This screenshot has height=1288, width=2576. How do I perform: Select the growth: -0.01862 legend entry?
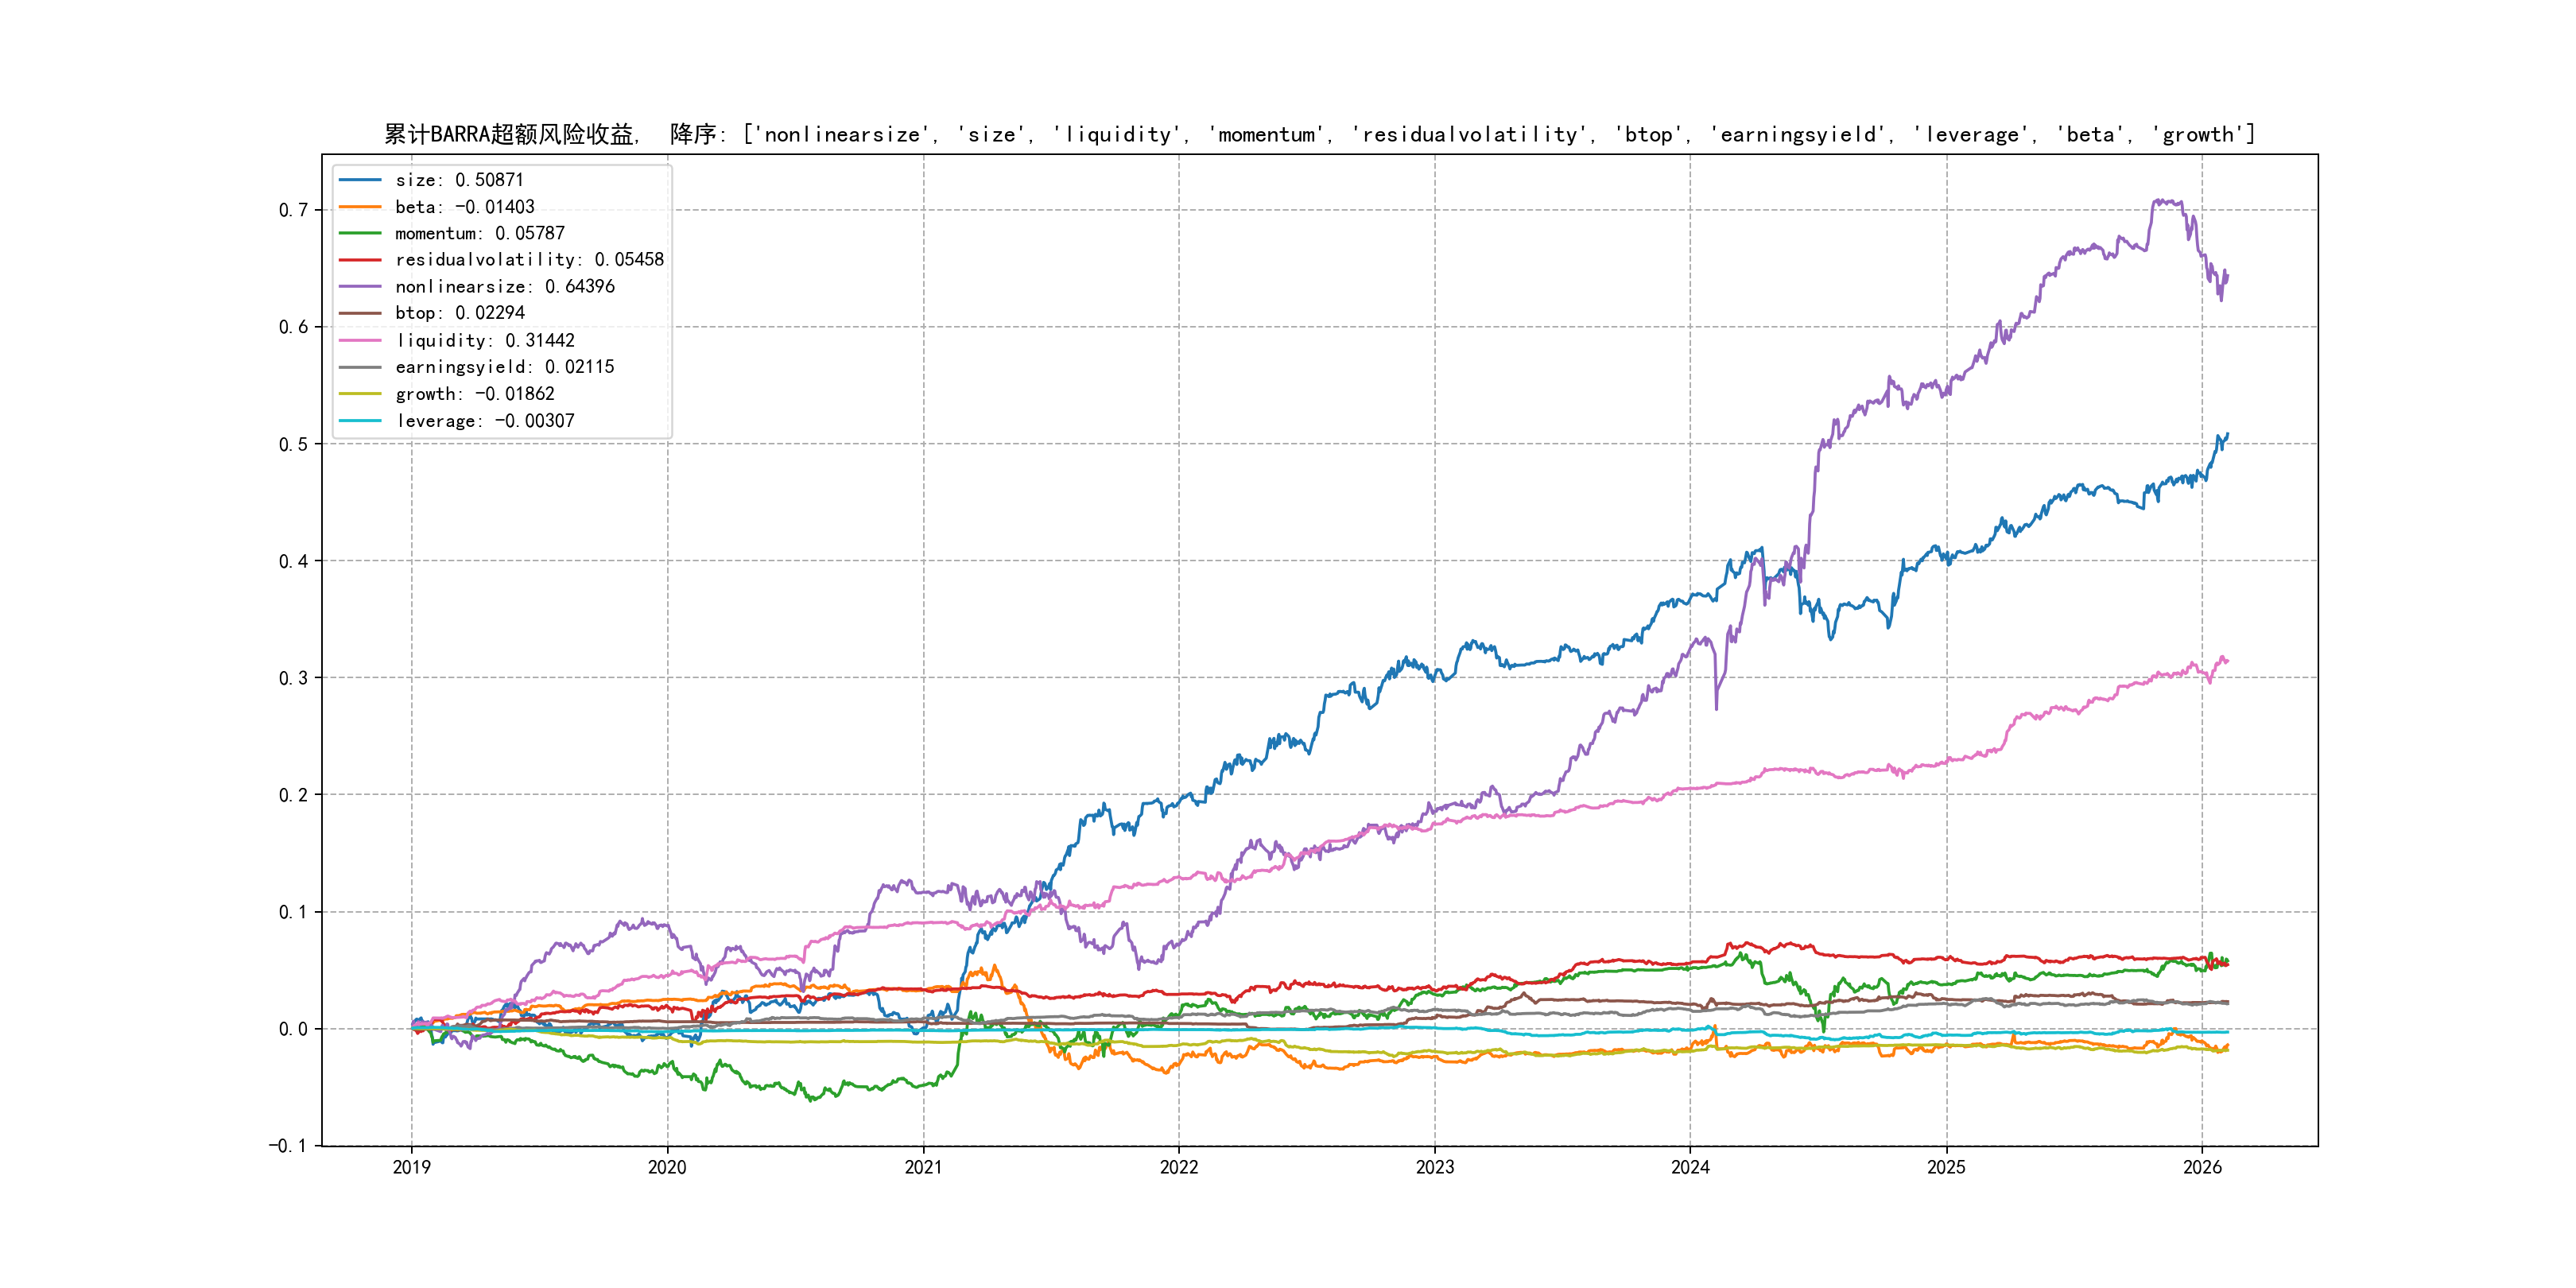pyautogui.click(x=474, y=394)
